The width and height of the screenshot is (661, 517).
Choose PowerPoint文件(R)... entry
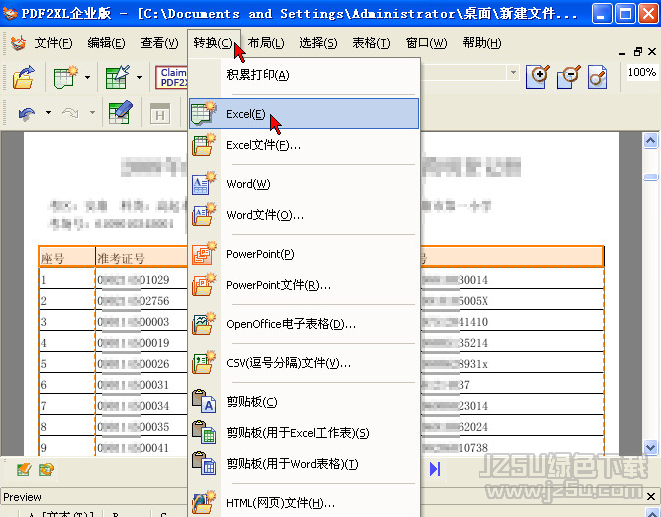point(304,285)
